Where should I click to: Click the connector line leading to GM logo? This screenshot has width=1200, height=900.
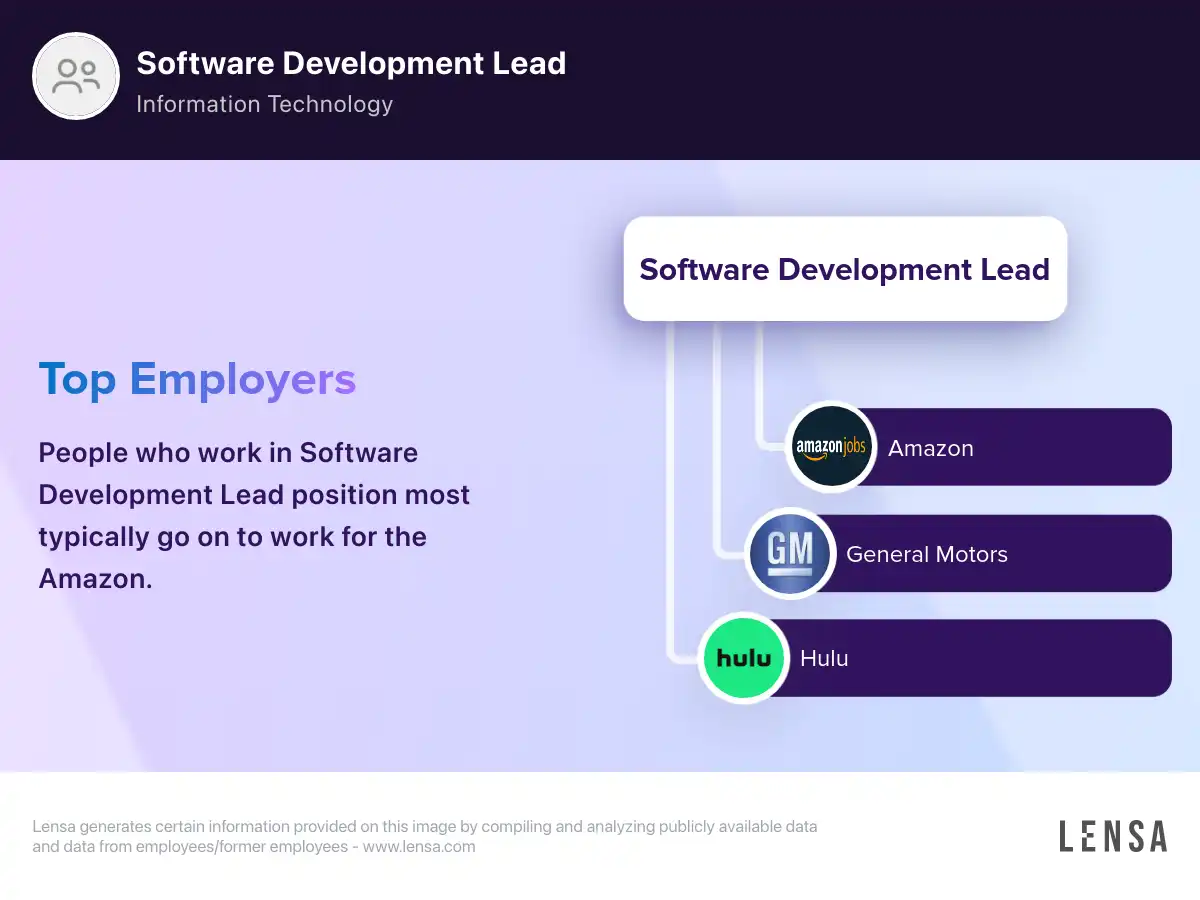click(x=717, y=450)
